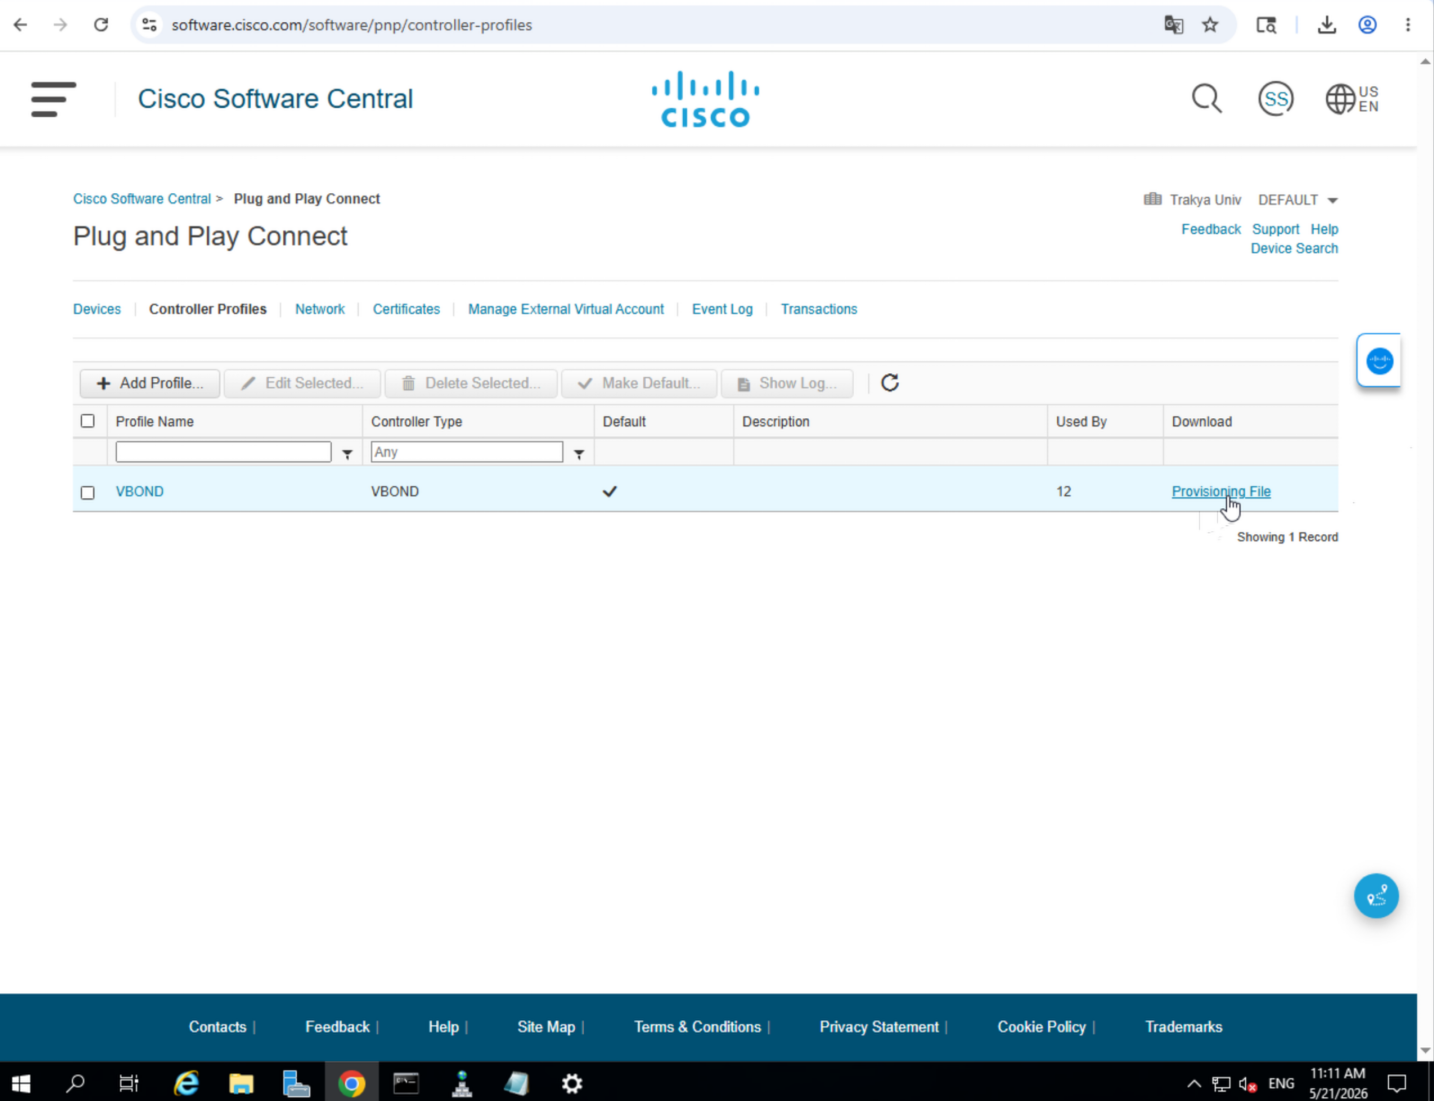Refresh the controller profiles table

point(890,383)
